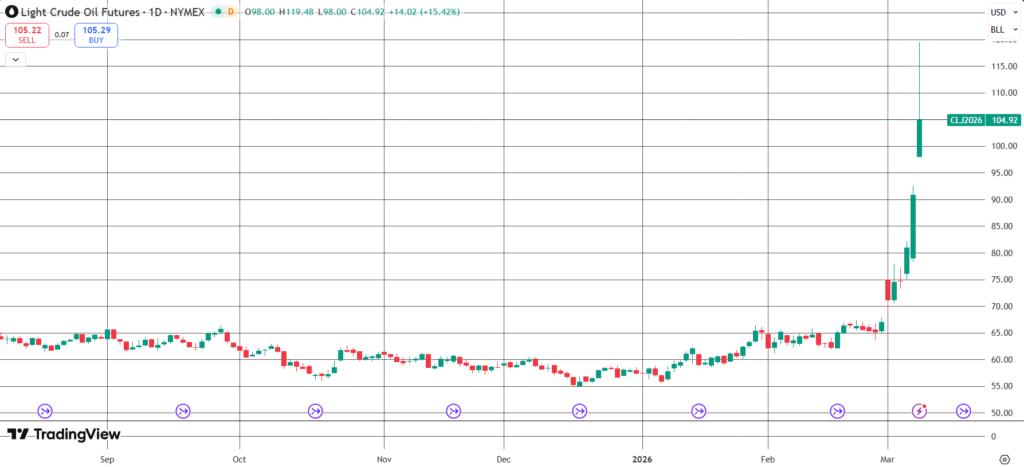Click the Dec label on the time axis

[x=503, y=459]
